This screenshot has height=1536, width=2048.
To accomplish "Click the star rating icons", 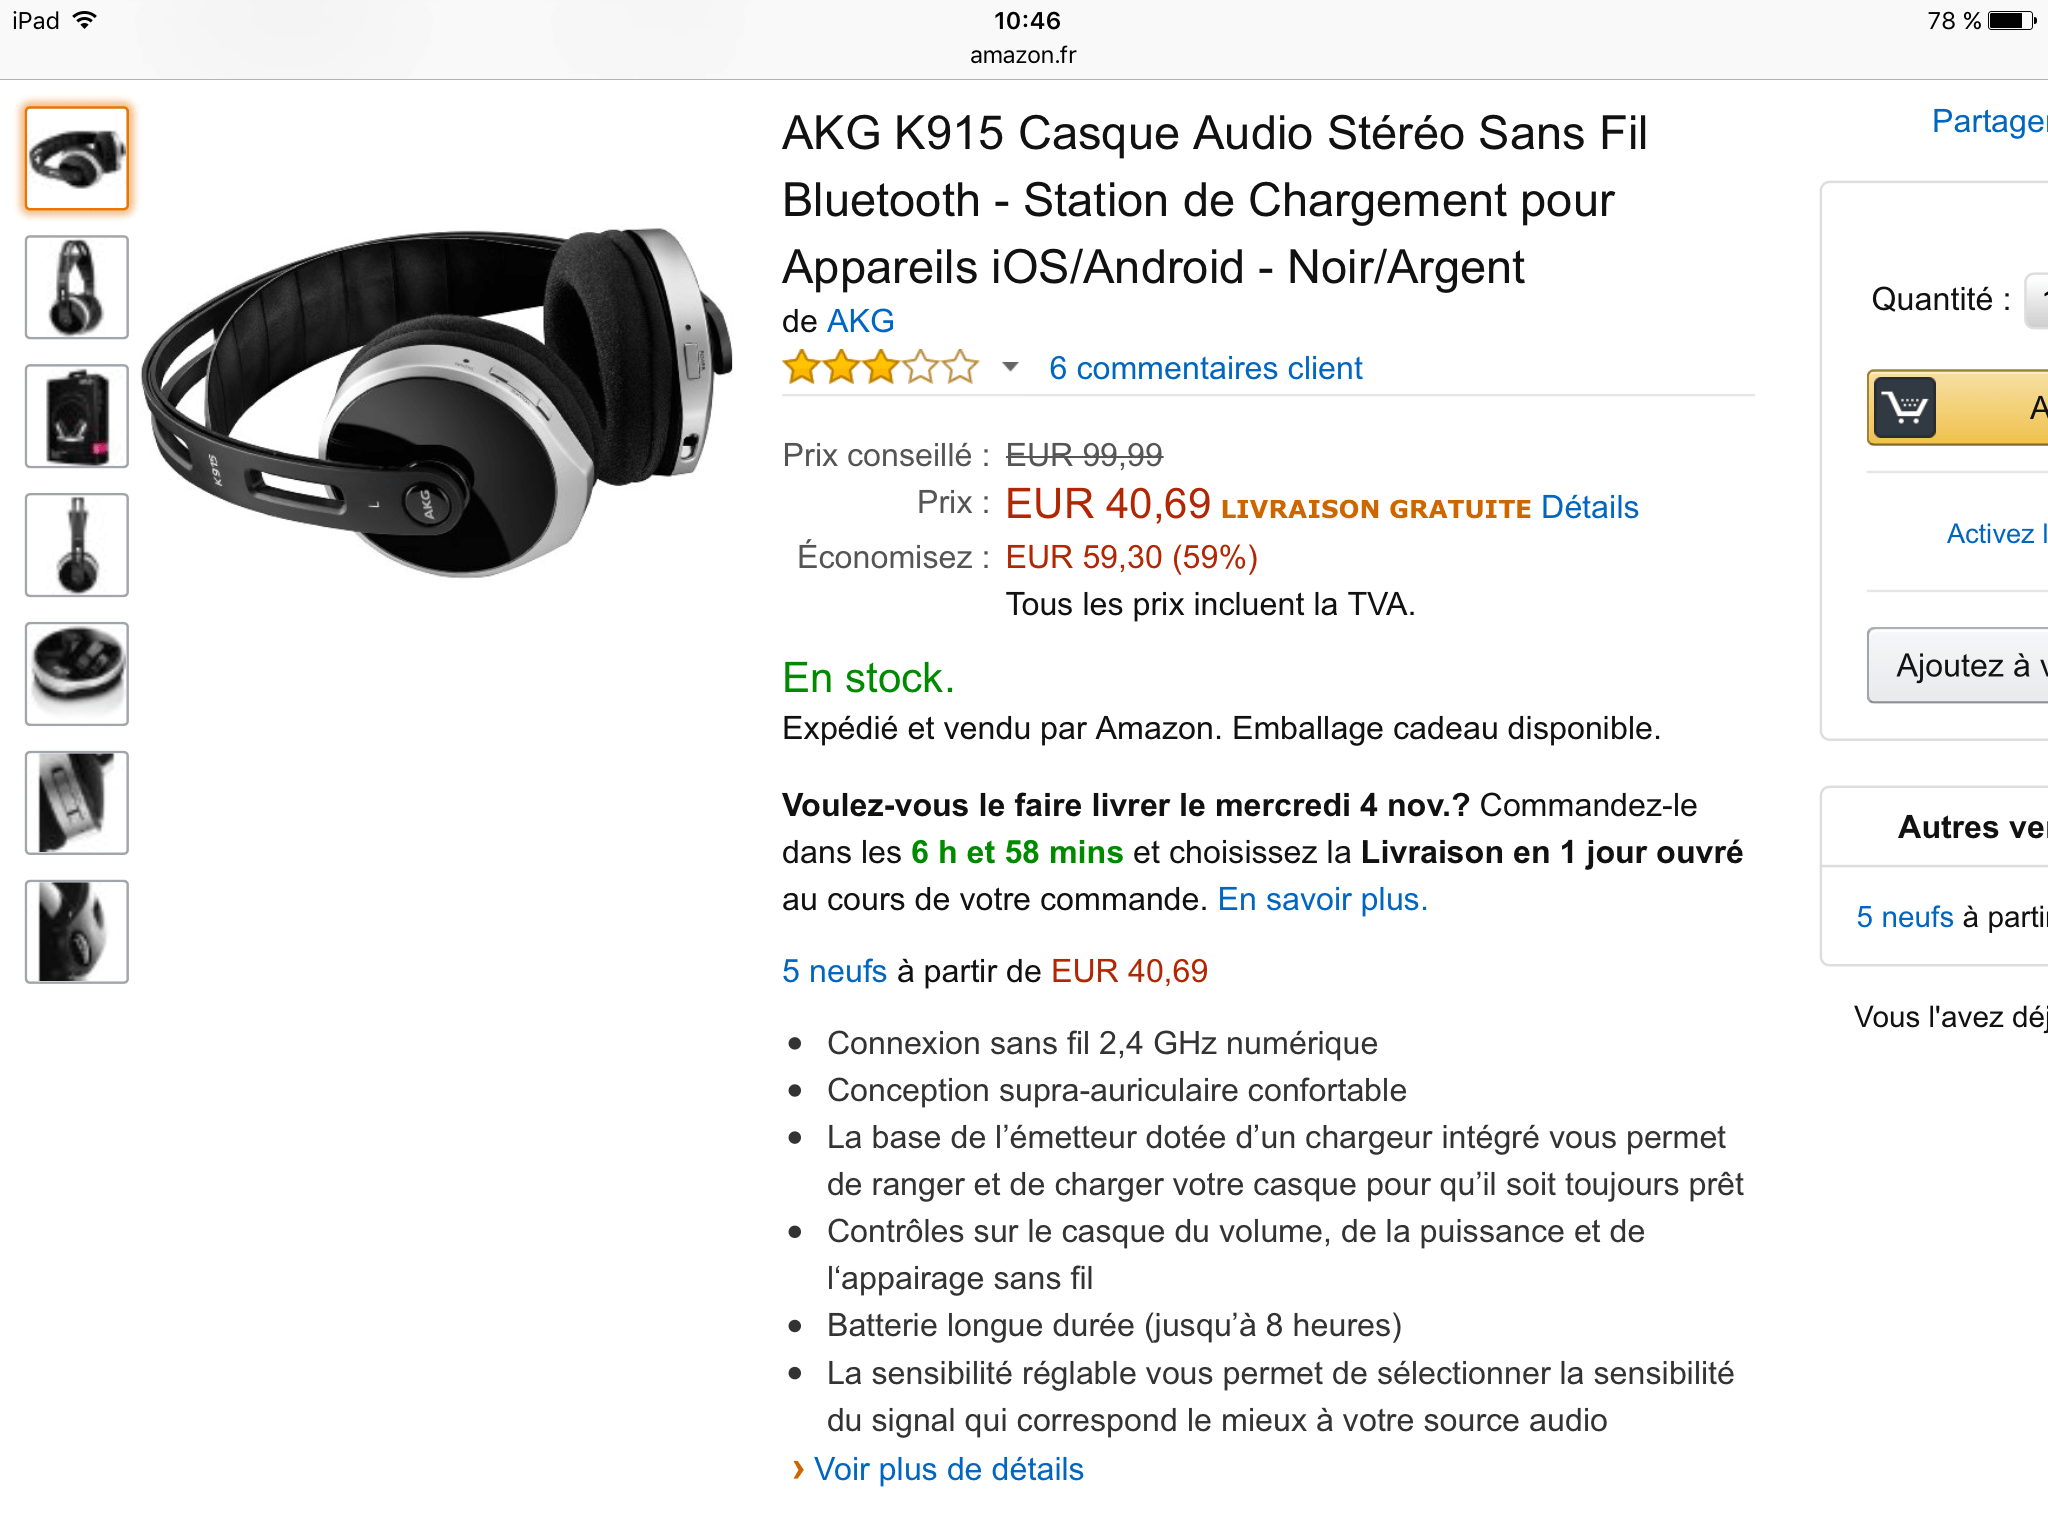I will [x=881, y=368].
